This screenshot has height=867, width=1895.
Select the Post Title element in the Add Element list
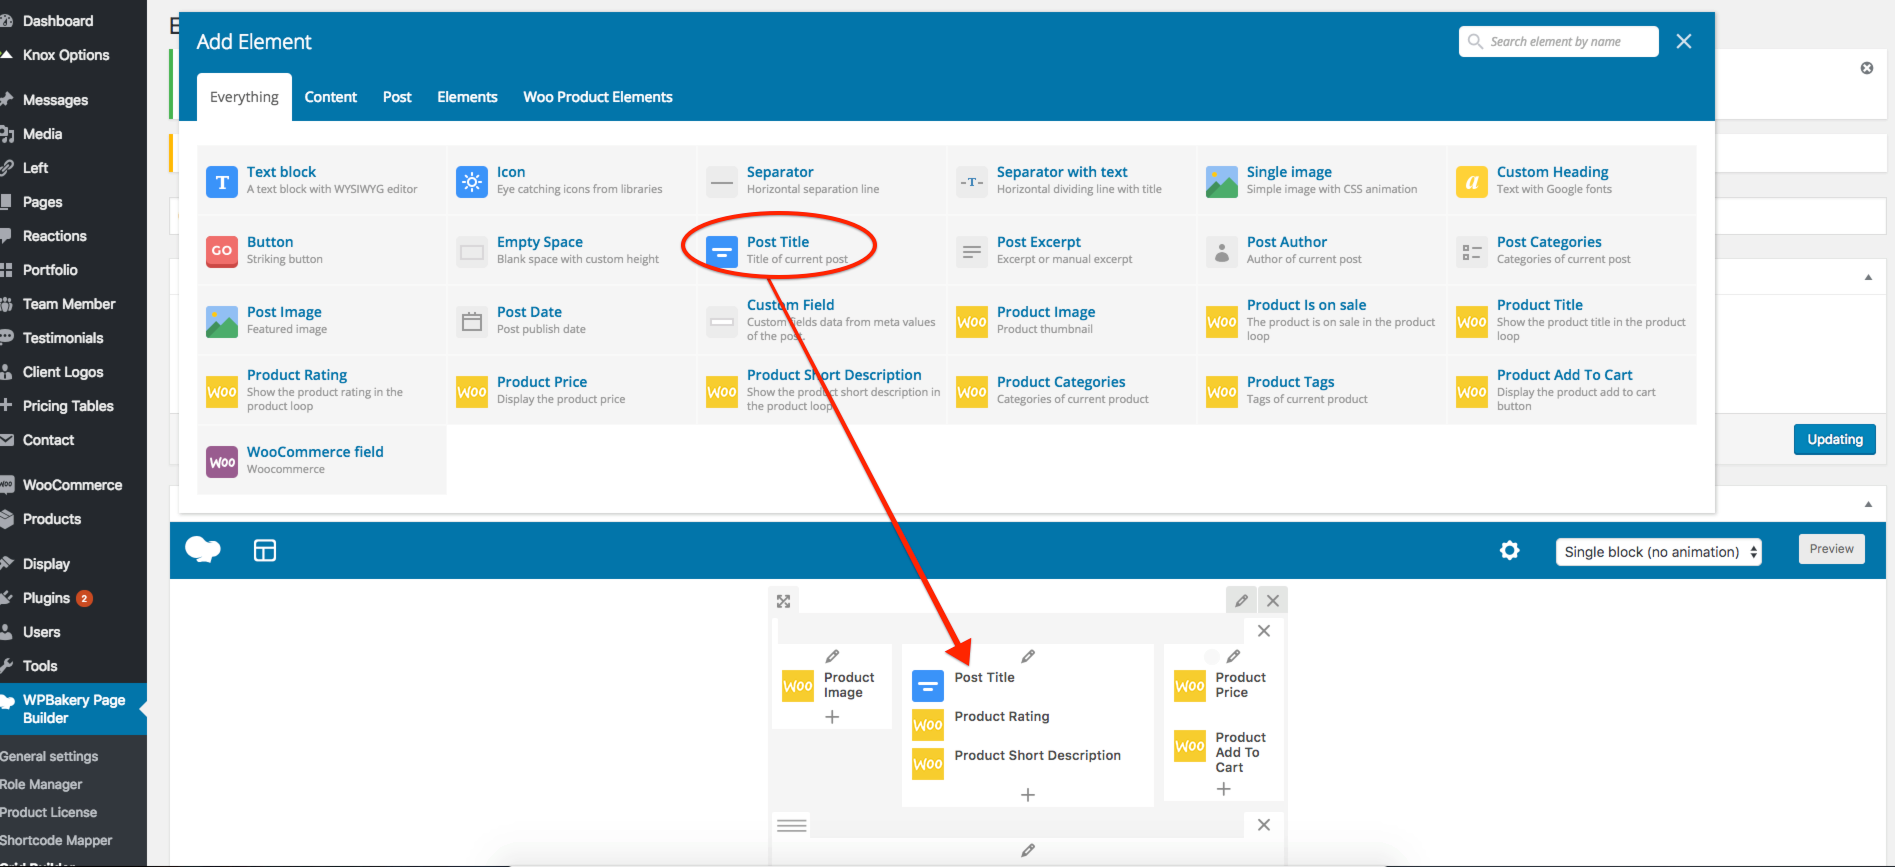click(x=821, y=251)
